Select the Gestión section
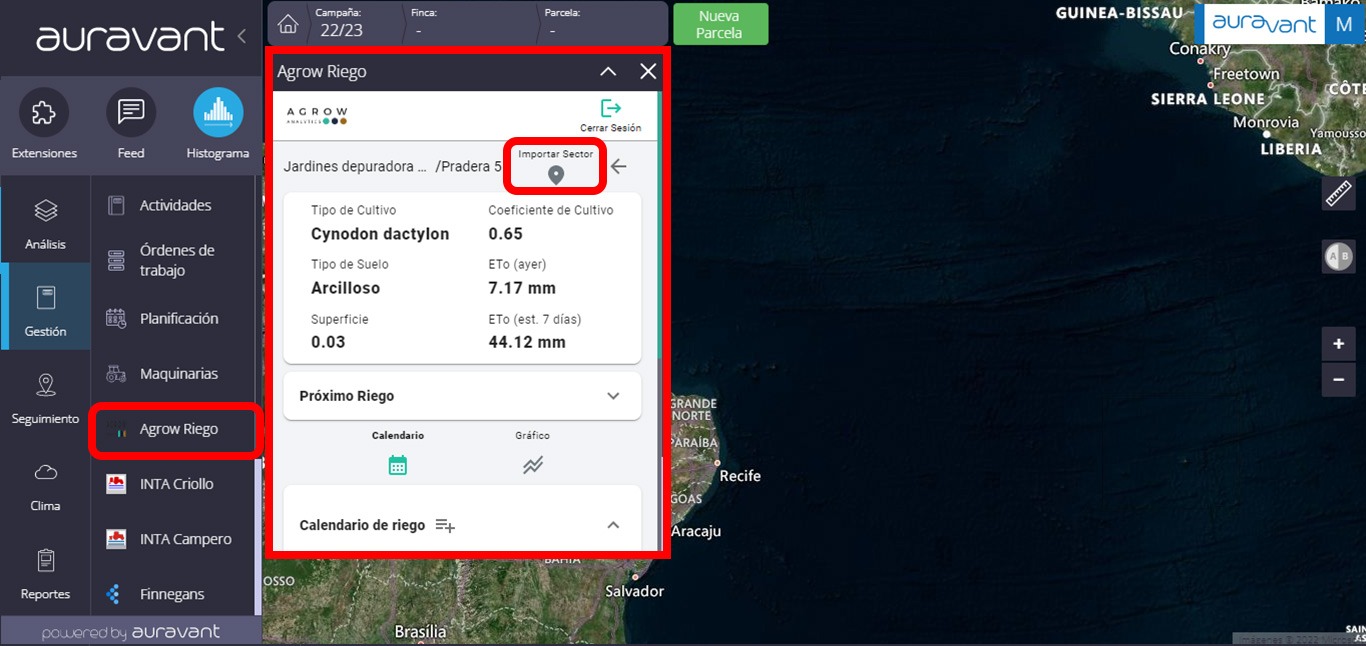Viewport: 1366px width, 646px height. click(45, 307)
